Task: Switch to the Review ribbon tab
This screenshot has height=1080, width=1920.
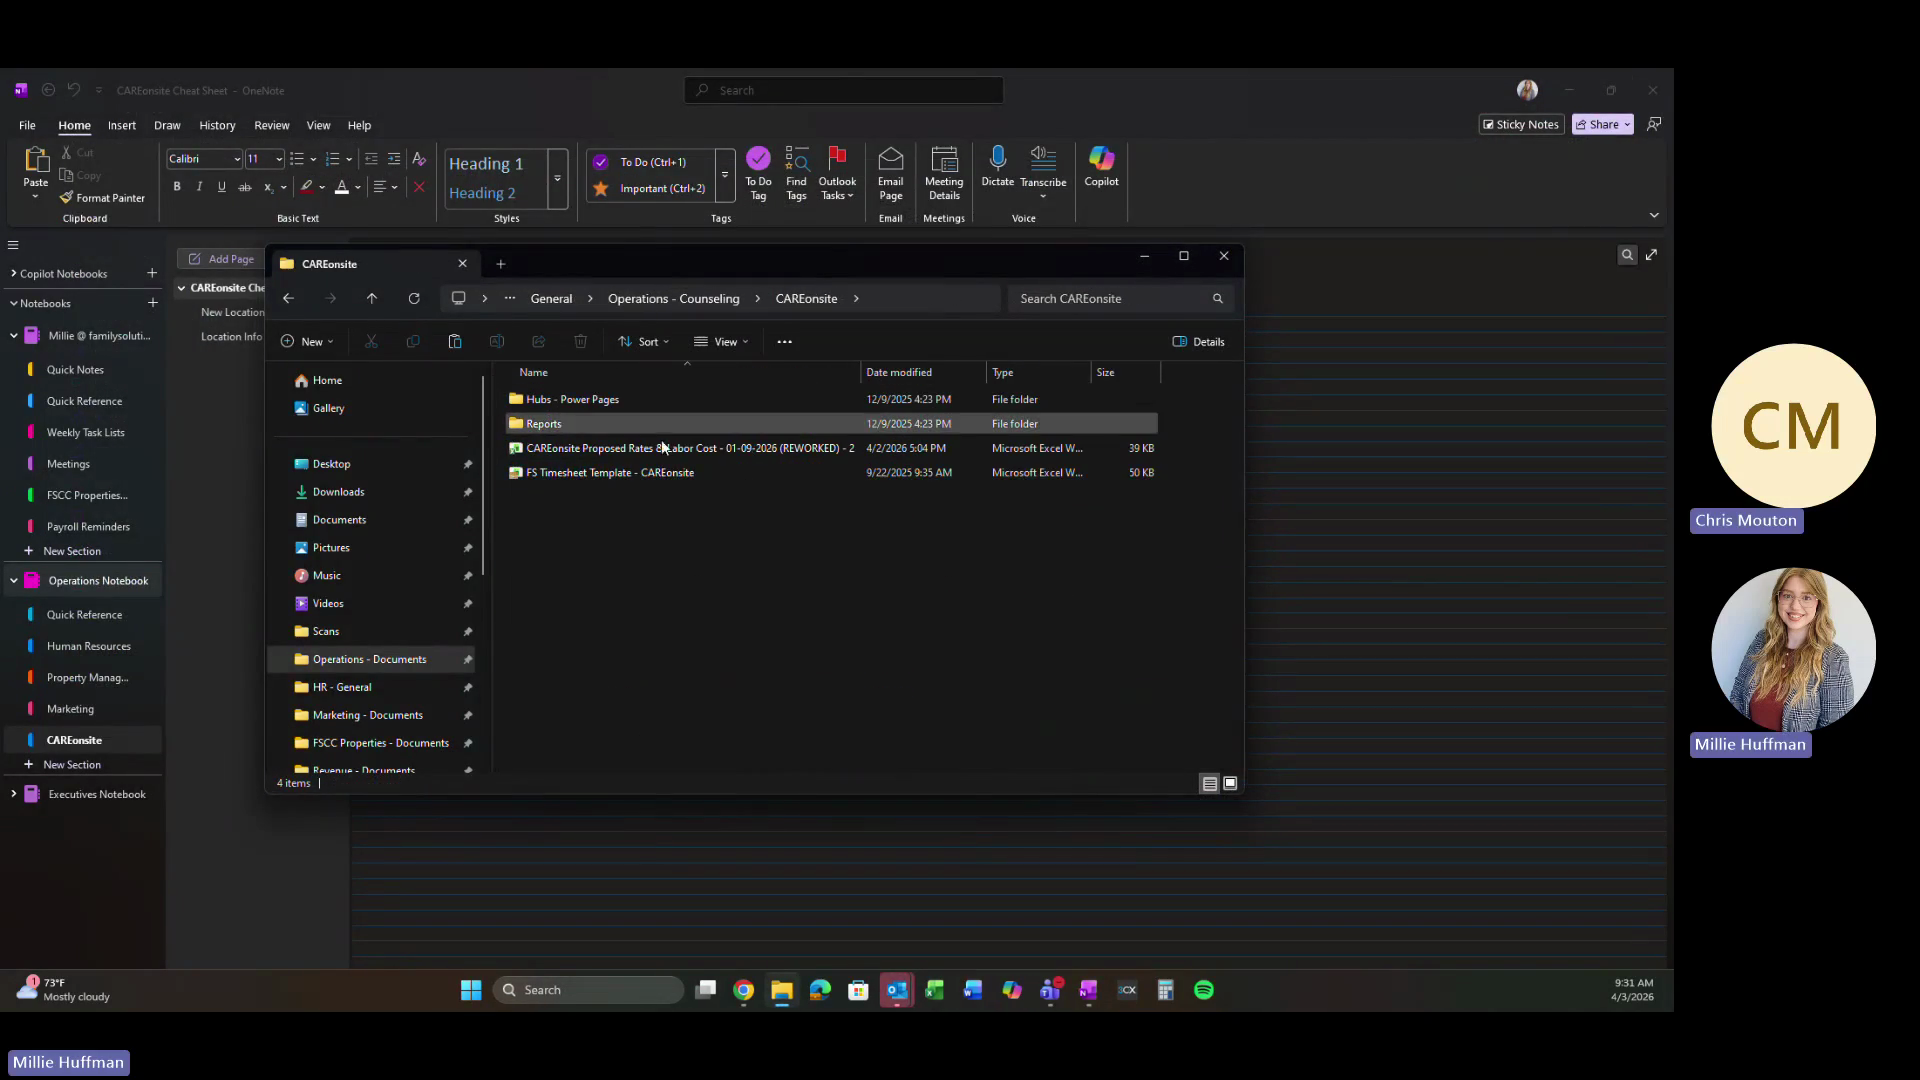Action: pyautogui.click(x=271, y=125)
